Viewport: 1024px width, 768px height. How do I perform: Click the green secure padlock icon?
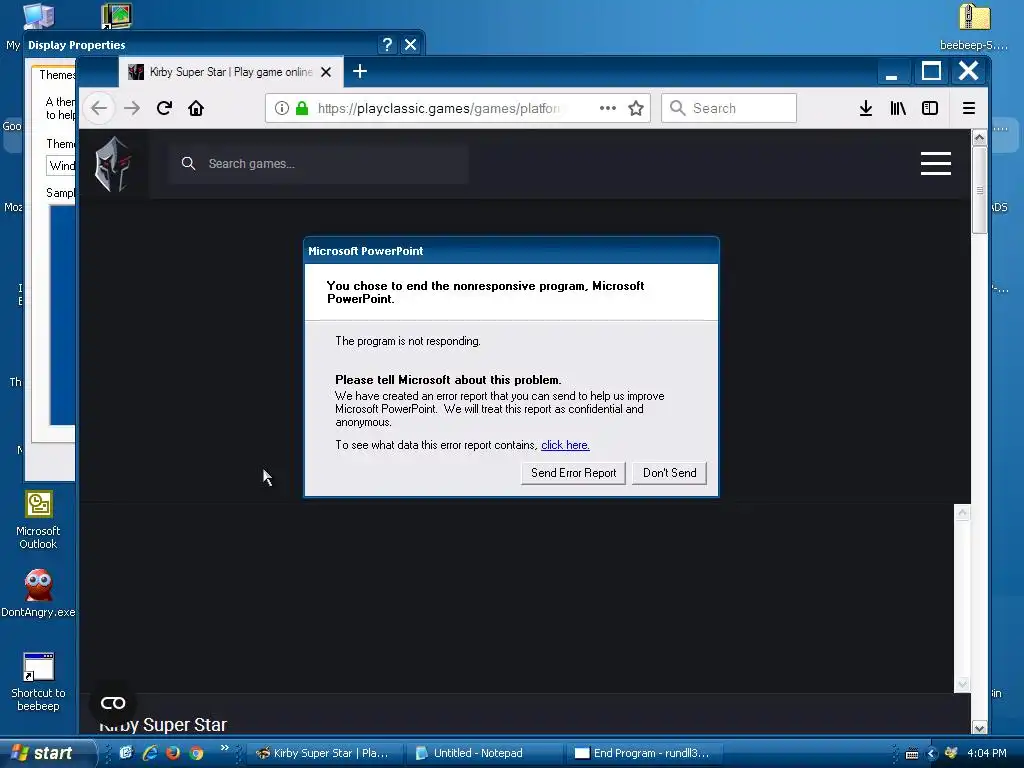click(302, 108)
